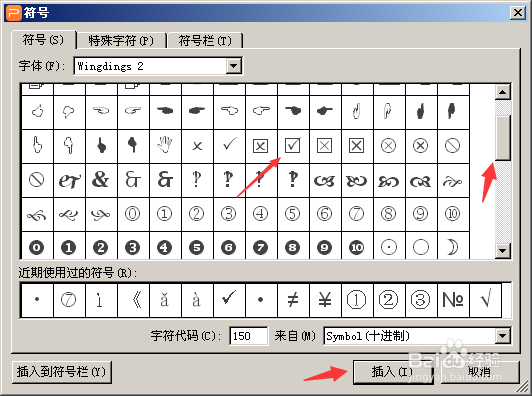
Task: Click the 插入(I) insert button
Action: [392, 372]
